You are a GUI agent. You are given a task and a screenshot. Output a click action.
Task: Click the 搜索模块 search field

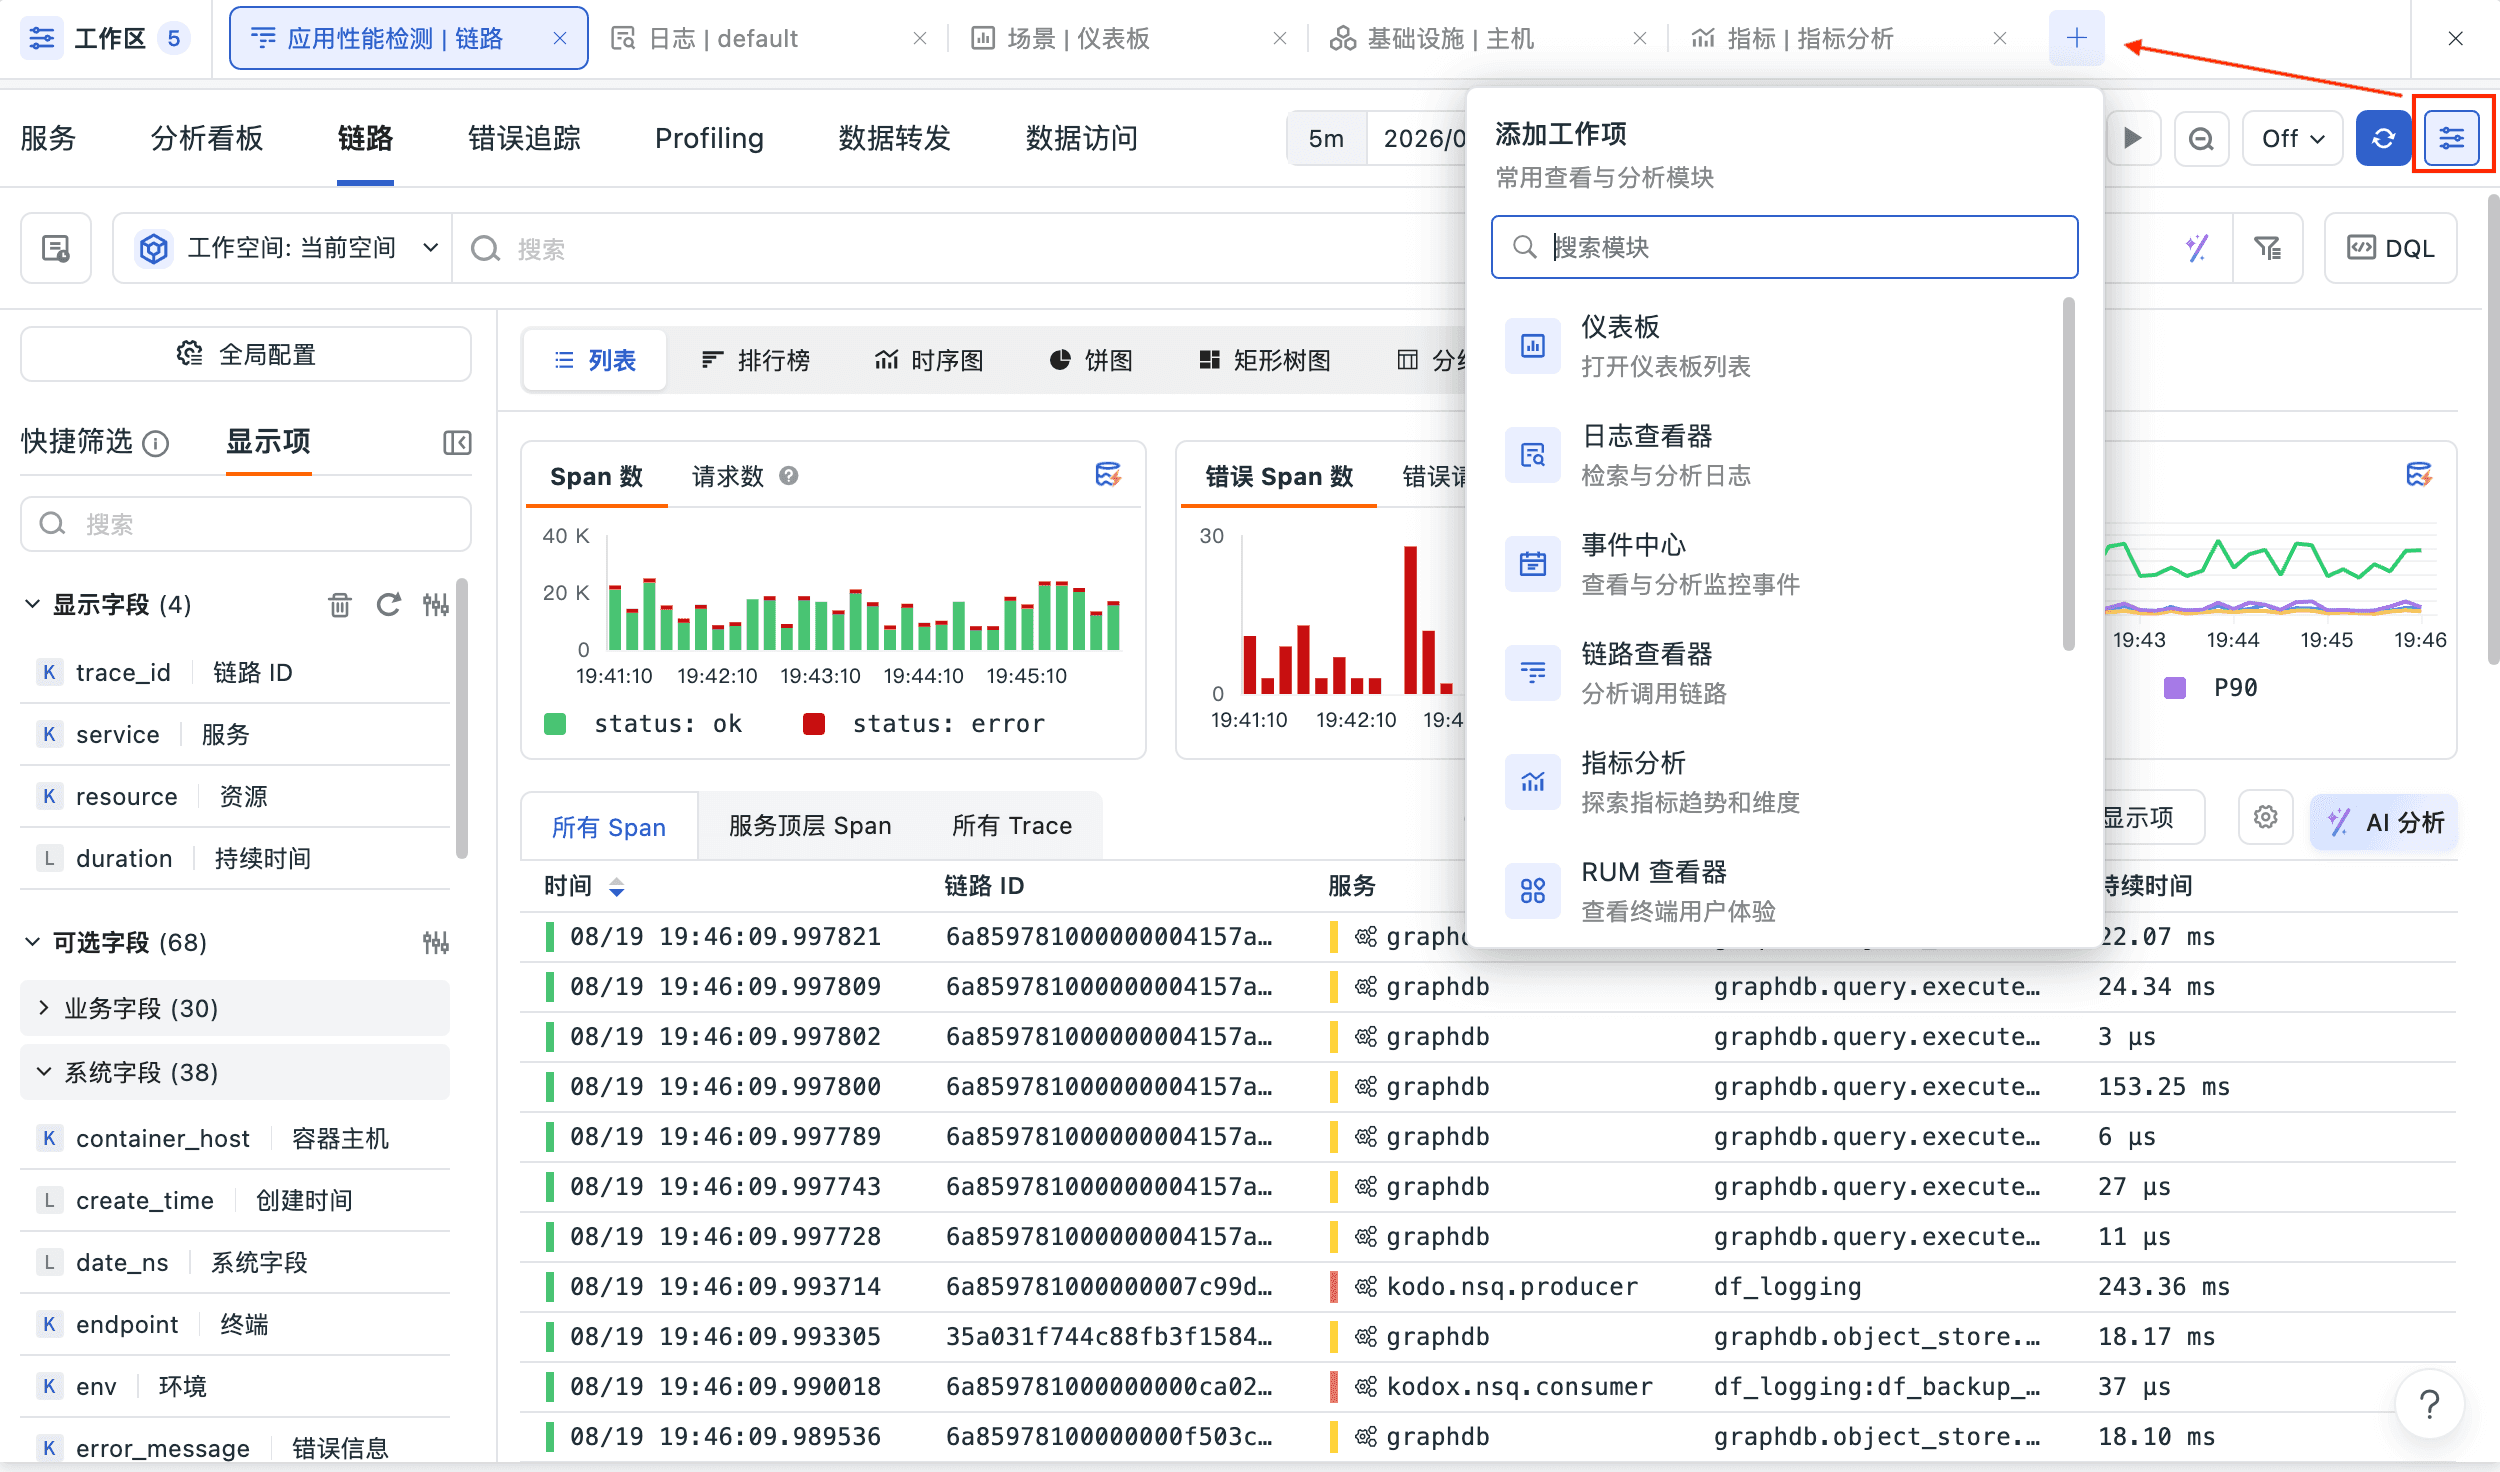click(1784, 247)
